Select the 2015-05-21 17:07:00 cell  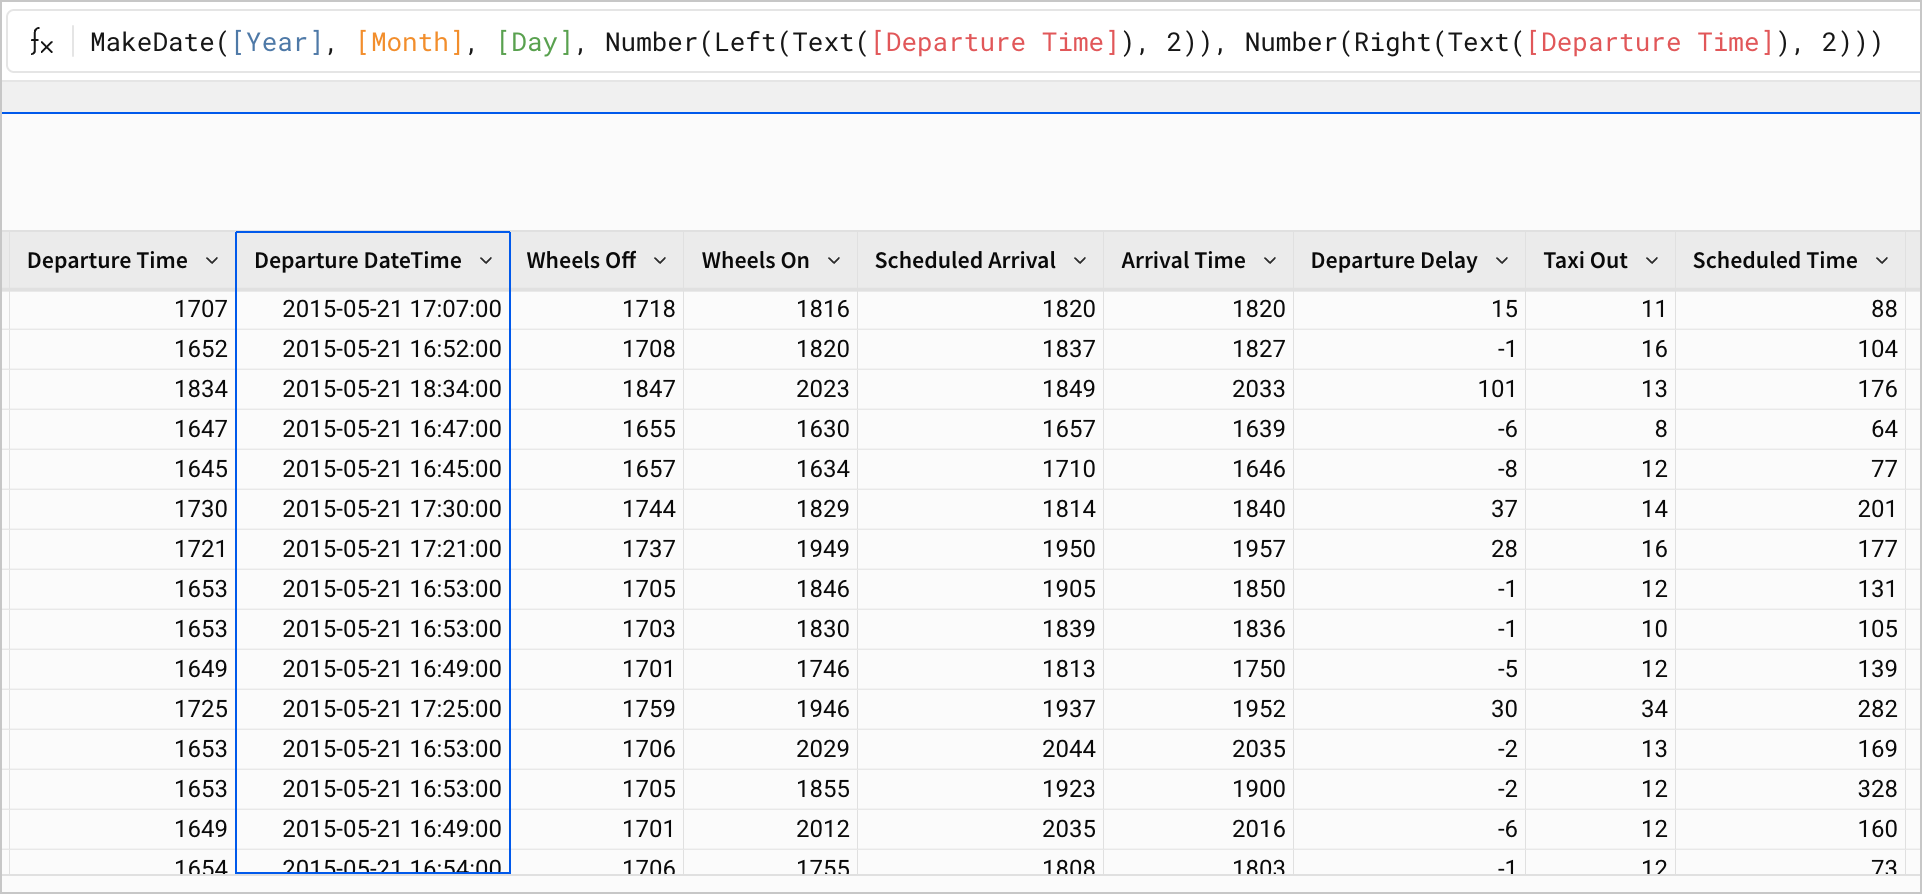click(x=391, y=309)
